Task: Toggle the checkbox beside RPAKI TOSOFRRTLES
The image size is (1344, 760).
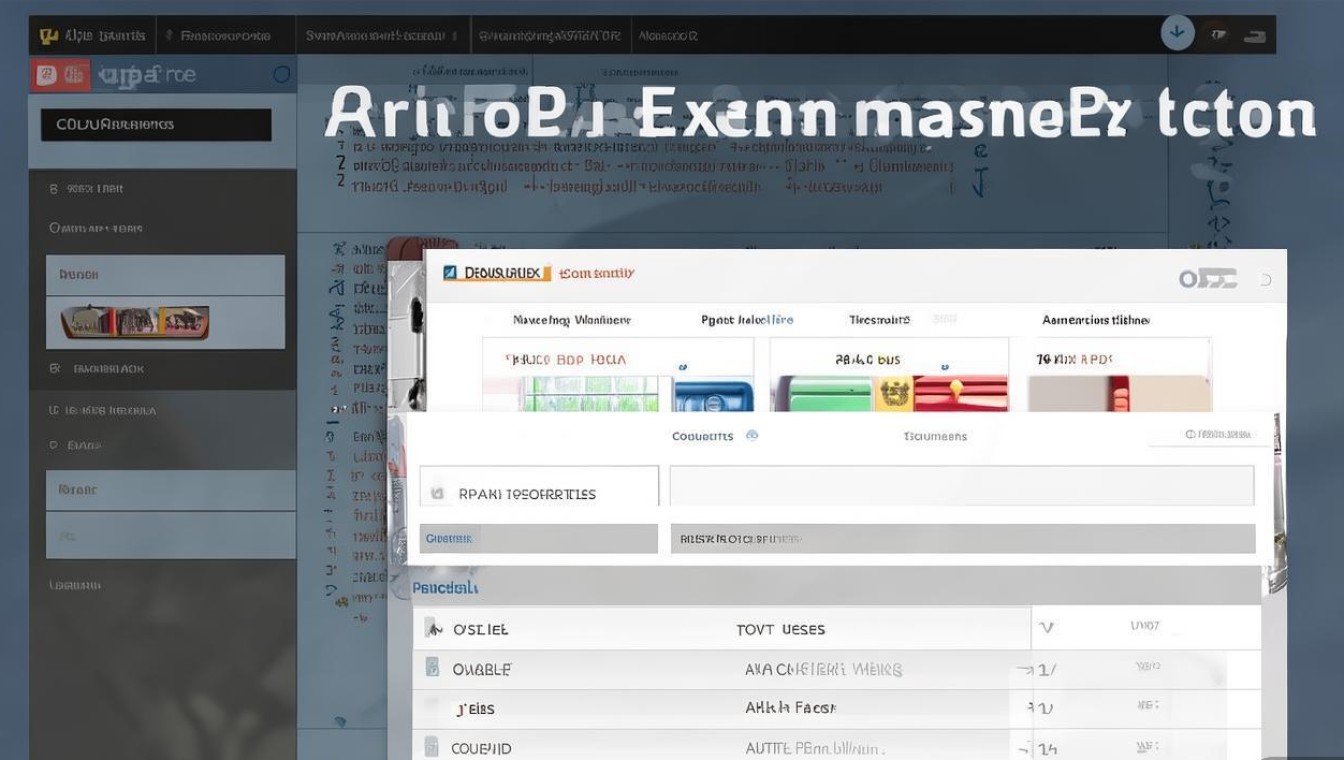Action: tap(437, 493)
